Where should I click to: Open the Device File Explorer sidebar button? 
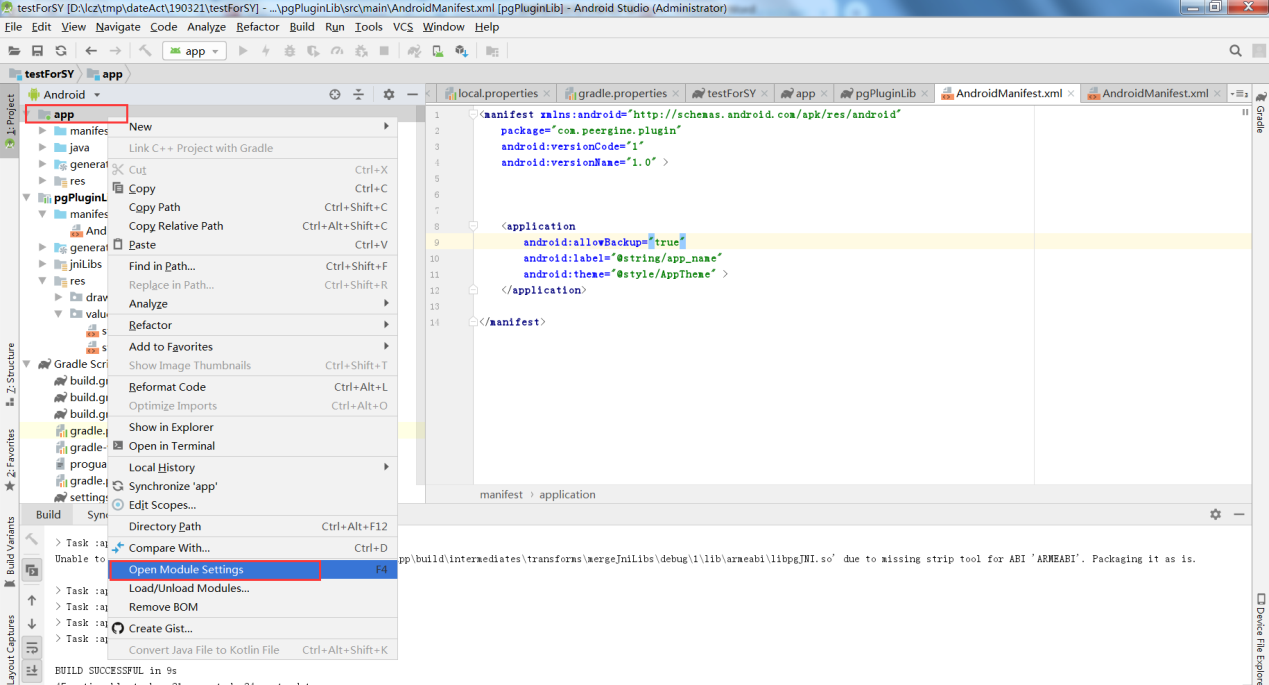(x=1260, y=640)
